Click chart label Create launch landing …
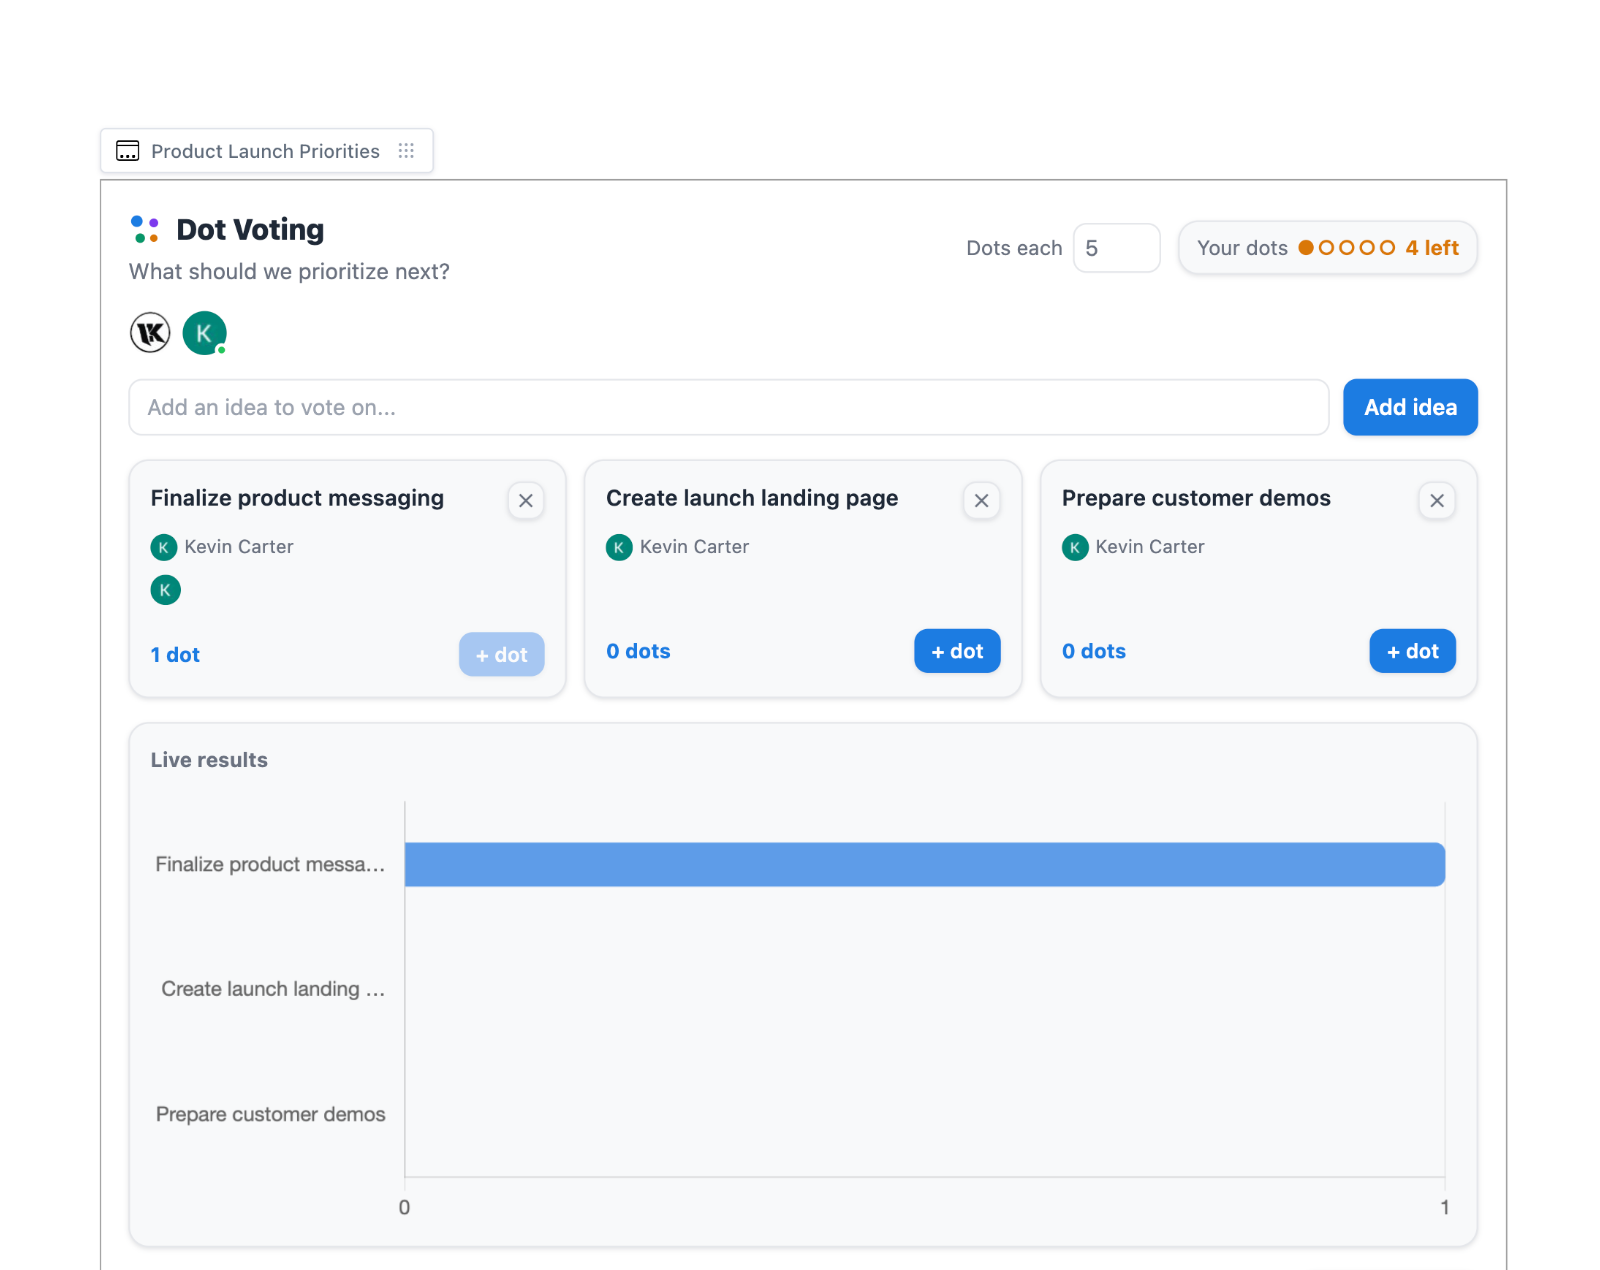1600x1270 pixels. click(x=273, y=989)
